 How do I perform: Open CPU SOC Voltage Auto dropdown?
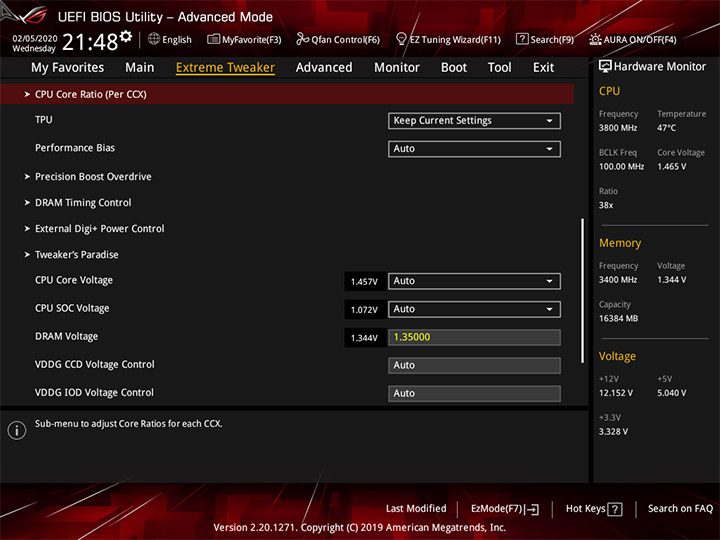474,309
